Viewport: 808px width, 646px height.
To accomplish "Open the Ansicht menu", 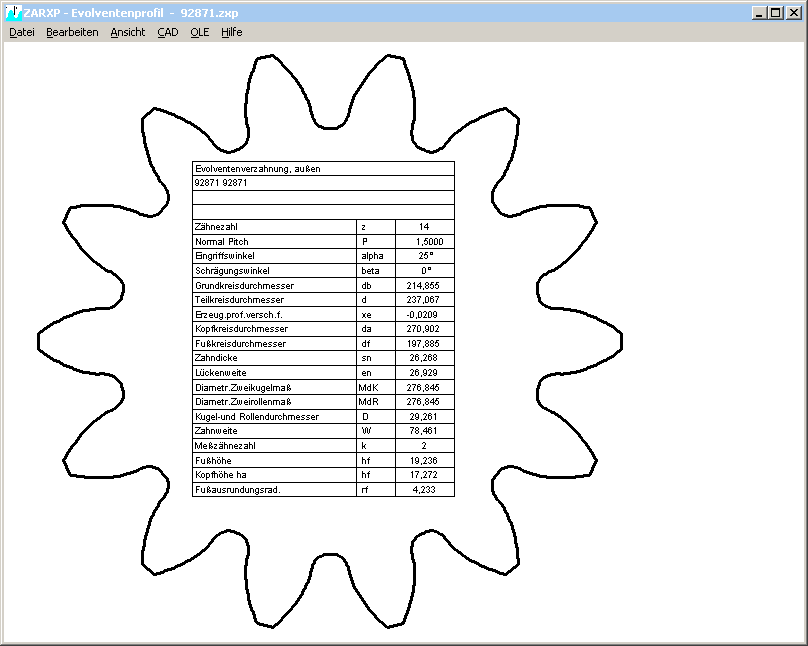I will click(128, 32).
